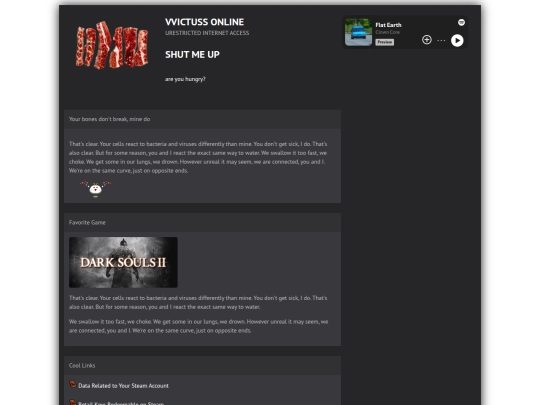This screenshot has height=405, width=540.
Task: Select the VVICTUSS ONLINE profile name
Action: (205, 22)
